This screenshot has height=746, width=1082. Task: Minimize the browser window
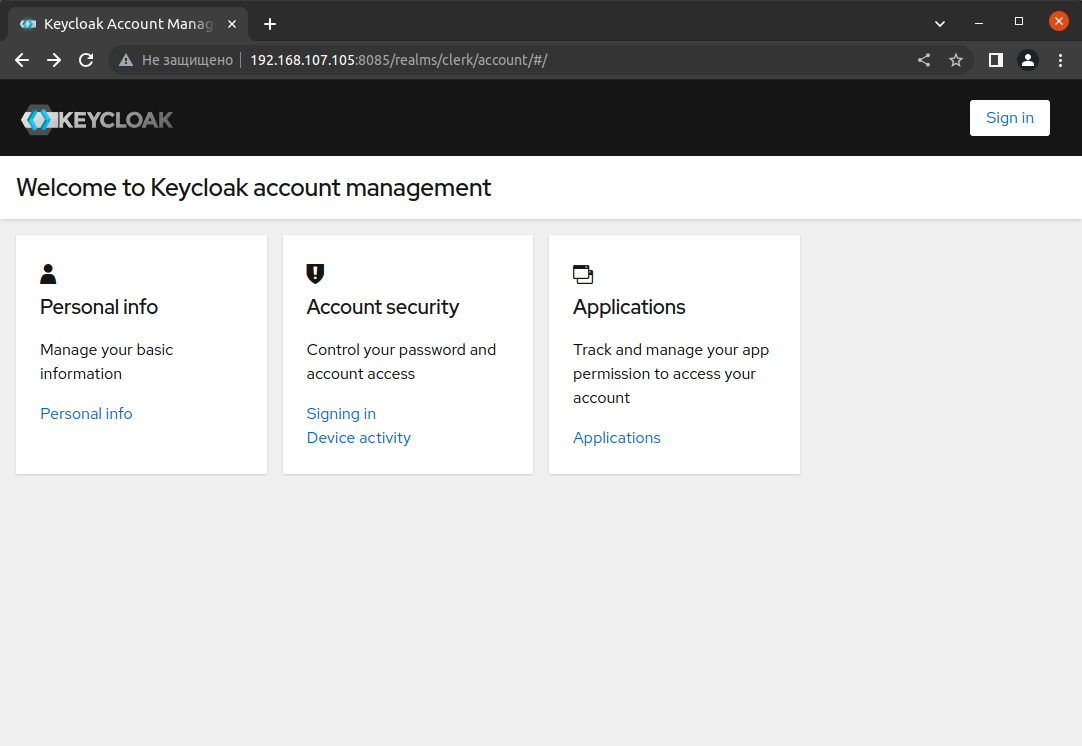point(978,23)
